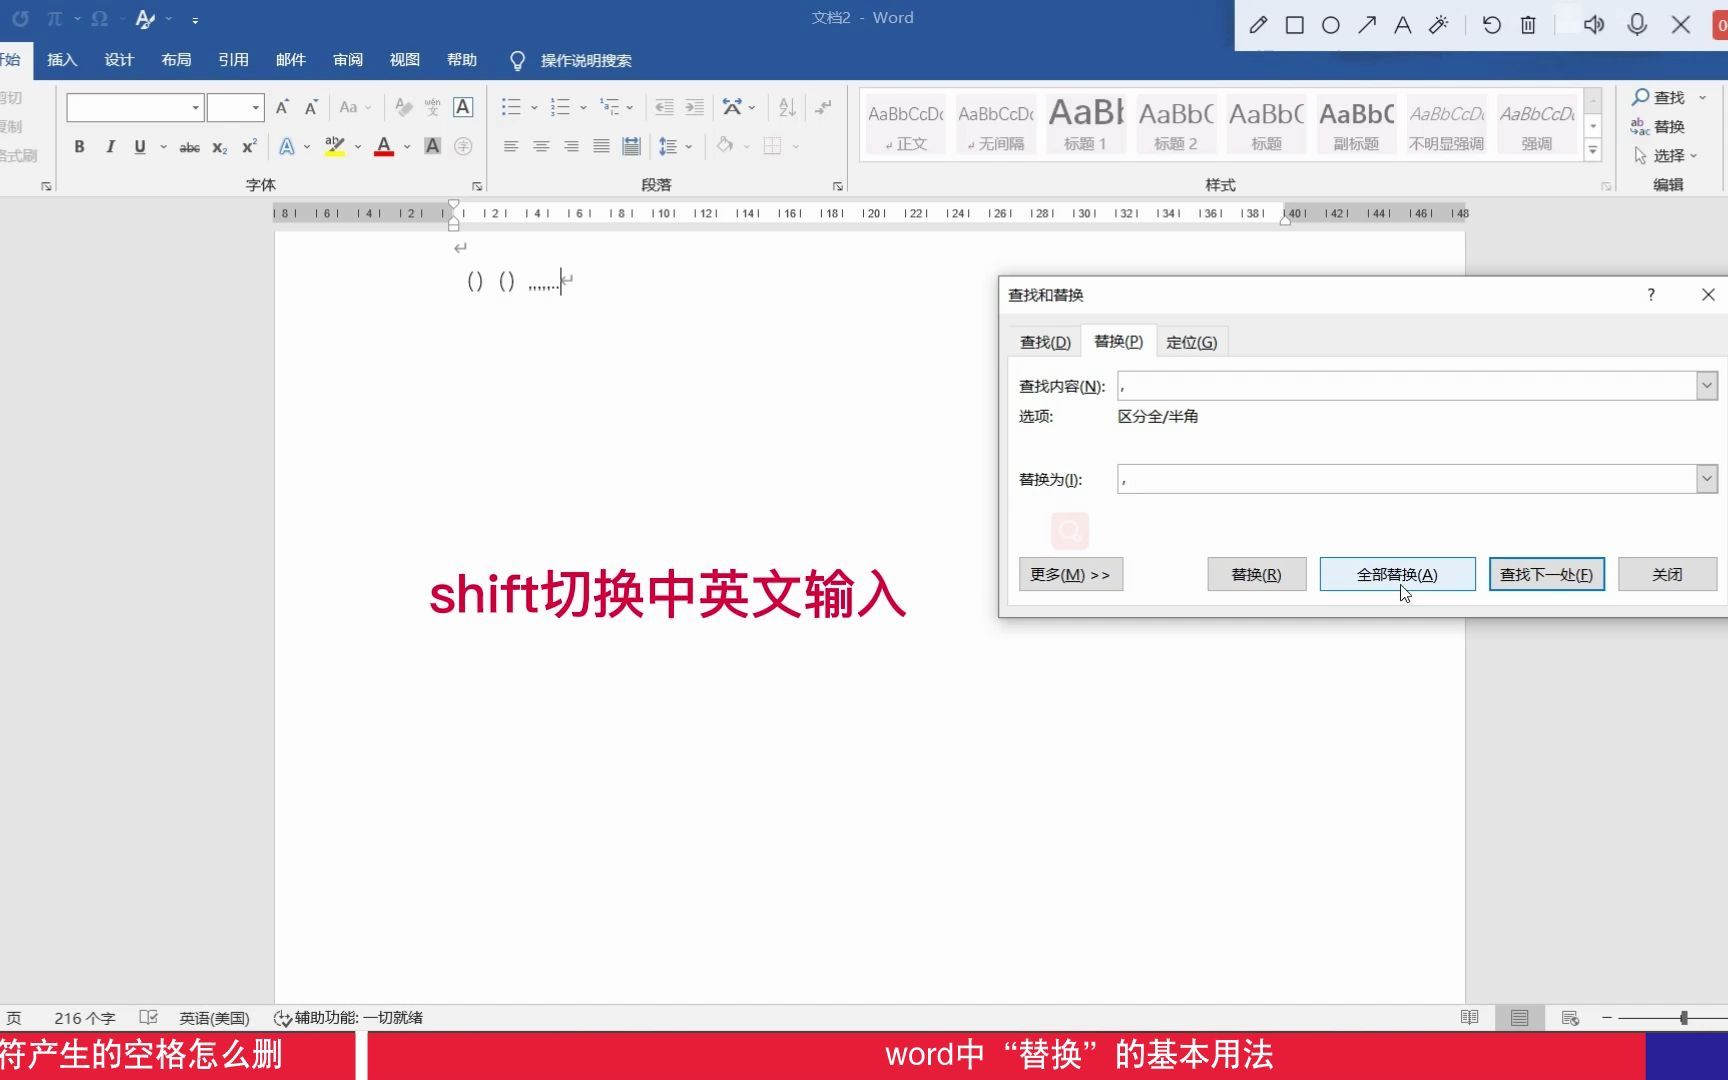The image size is (1728, 1080).
Task: Click the decrease font size icon
Action: click(311, 107)
